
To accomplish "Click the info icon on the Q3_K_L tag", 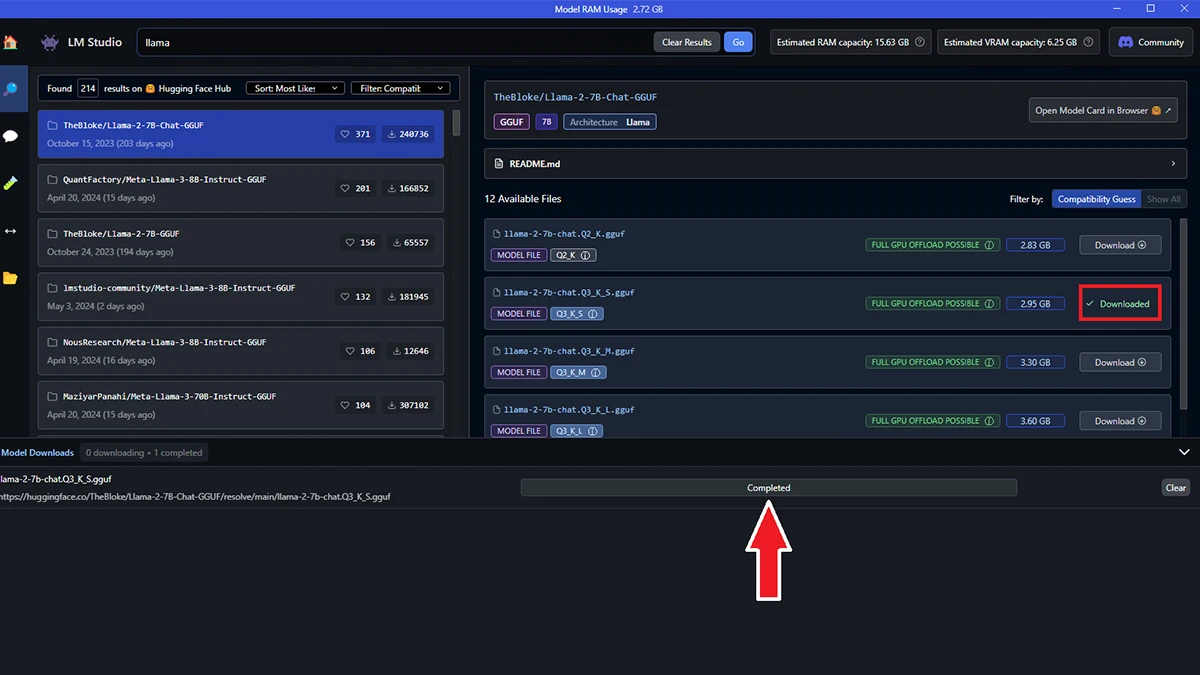I will [594, 431].
